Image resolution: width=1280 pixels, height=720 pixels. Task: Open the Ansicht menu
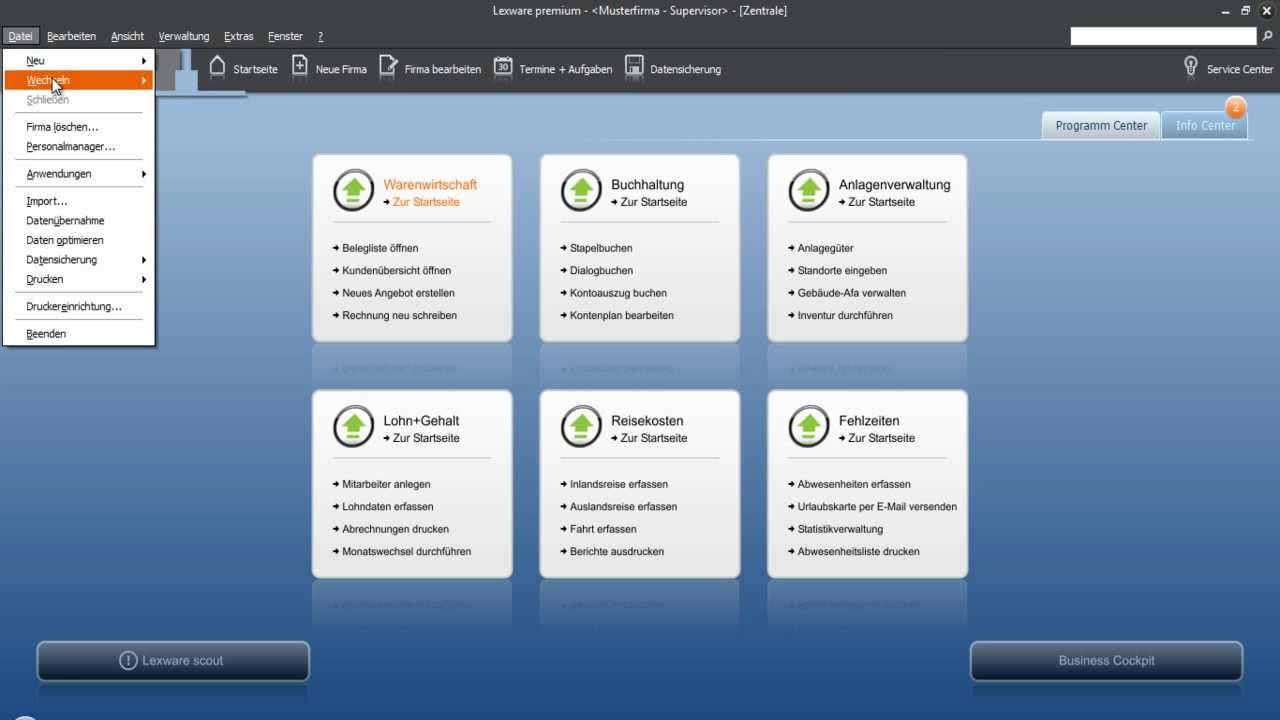127,36
